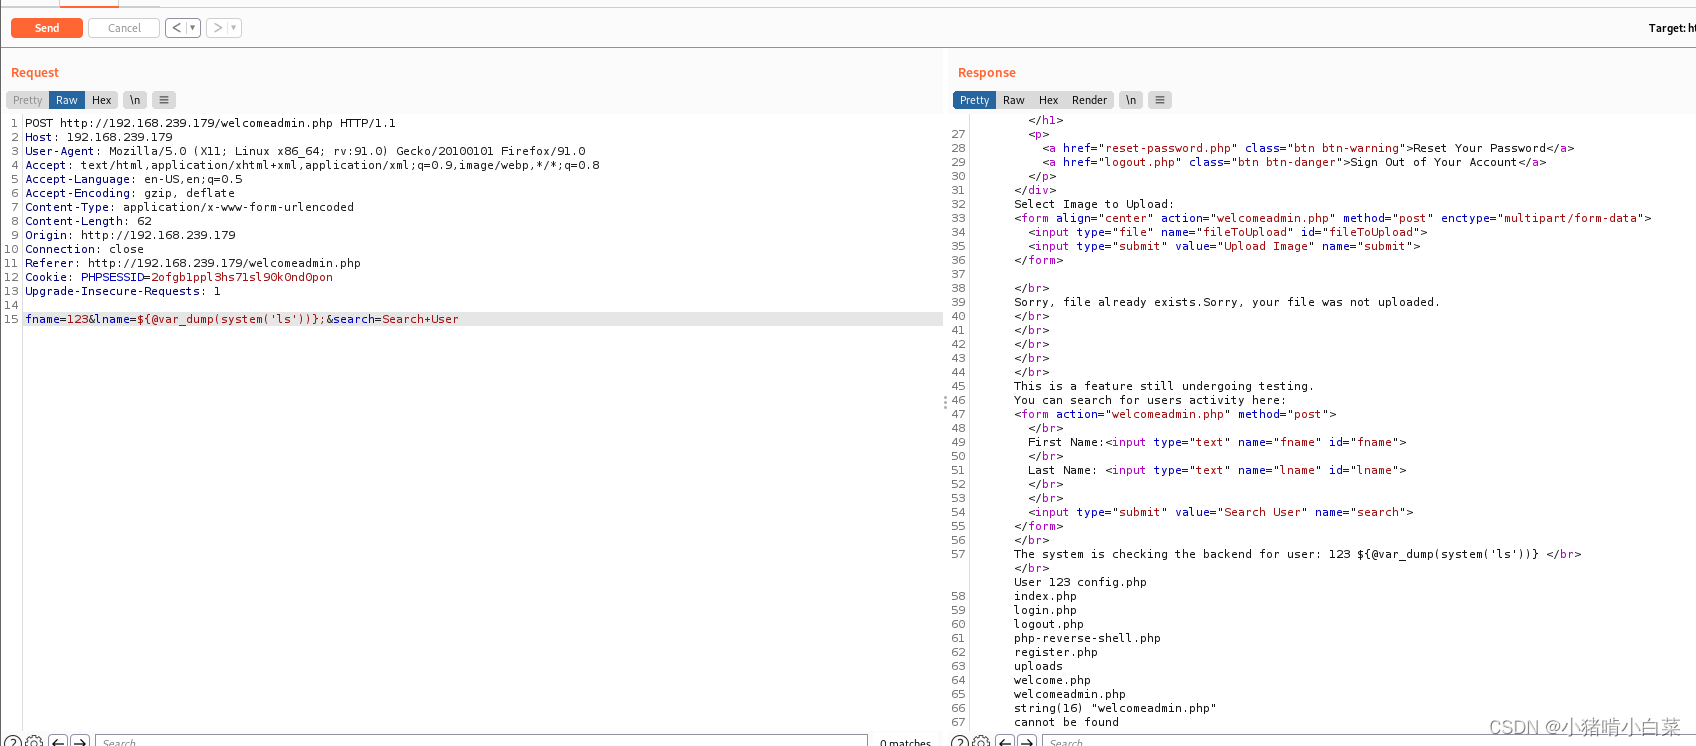The width and height of the screenshot is (1696, 746).
Task: Click the Cancel button
Action: 124,28
